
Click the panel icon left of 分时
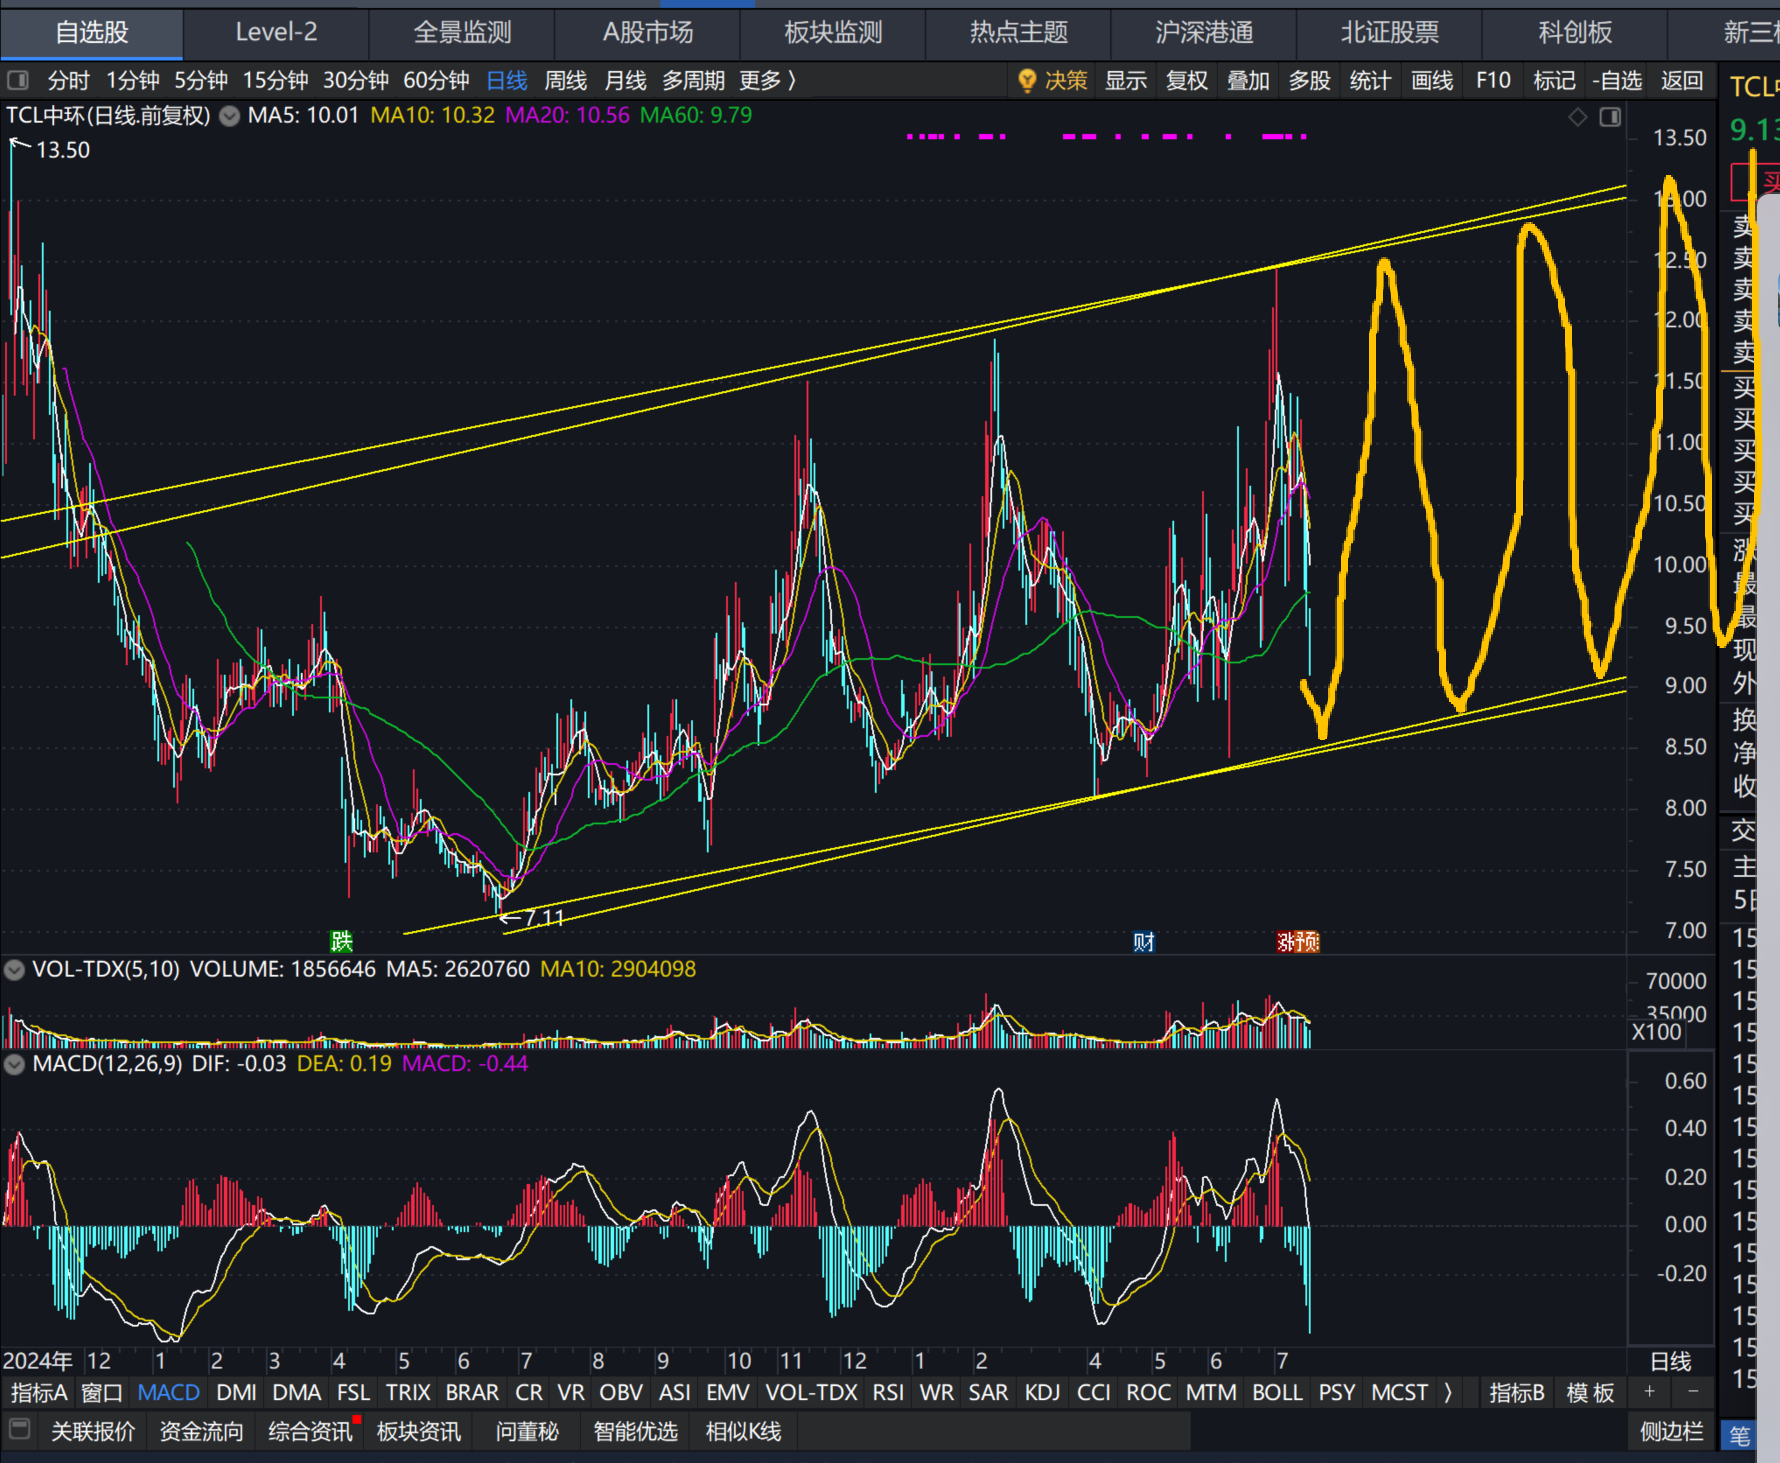(18, 80)
